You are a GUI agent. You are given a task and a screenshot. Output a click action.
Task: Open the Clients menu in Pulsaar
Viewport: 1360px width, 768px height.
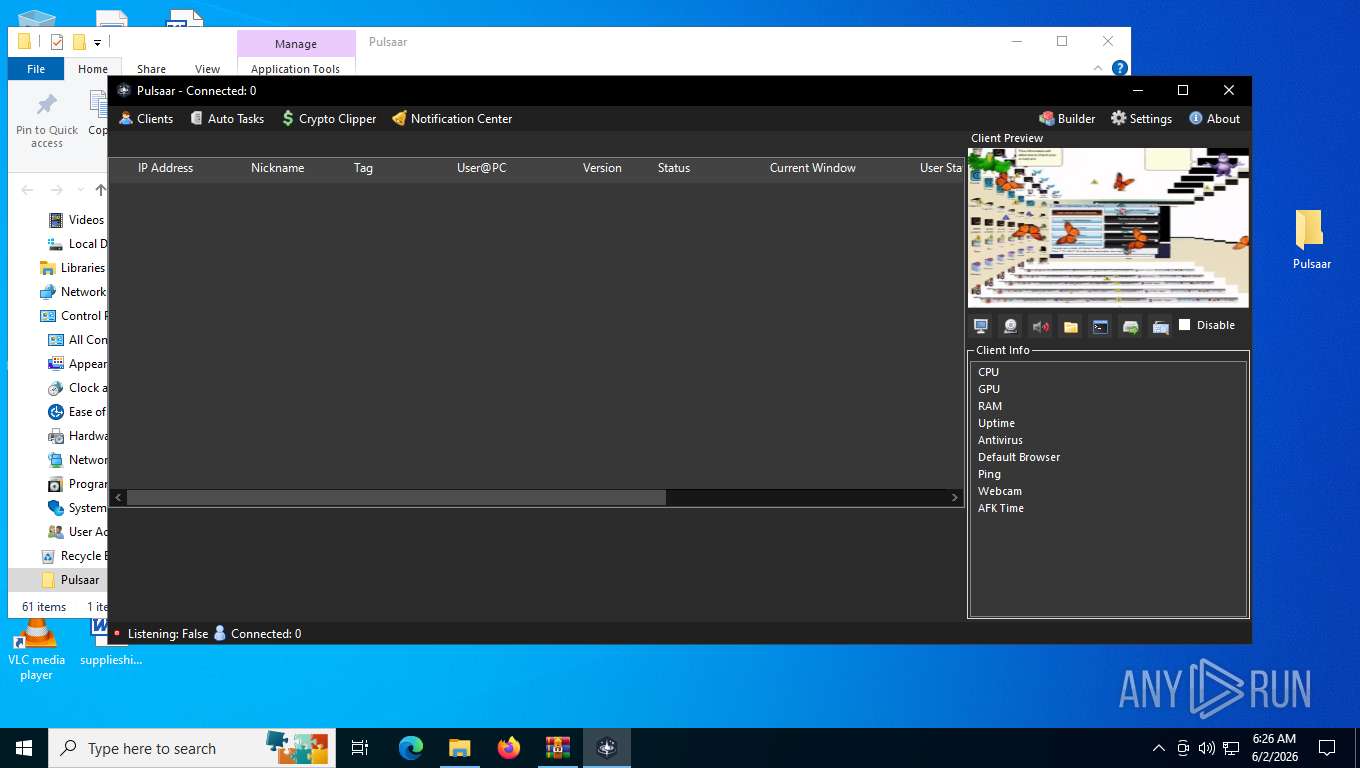[x=146, y=118]
